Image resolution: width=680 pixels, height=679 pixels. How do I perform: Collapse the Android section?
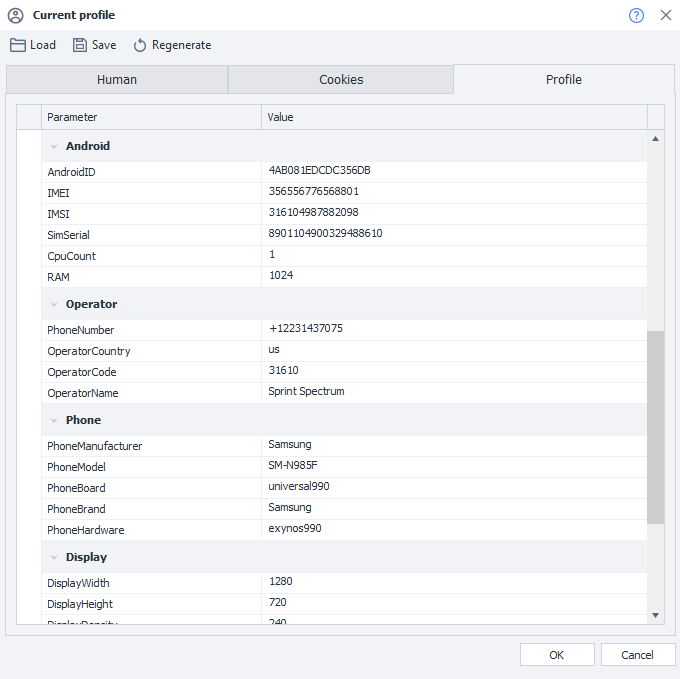tap(54, 146)
